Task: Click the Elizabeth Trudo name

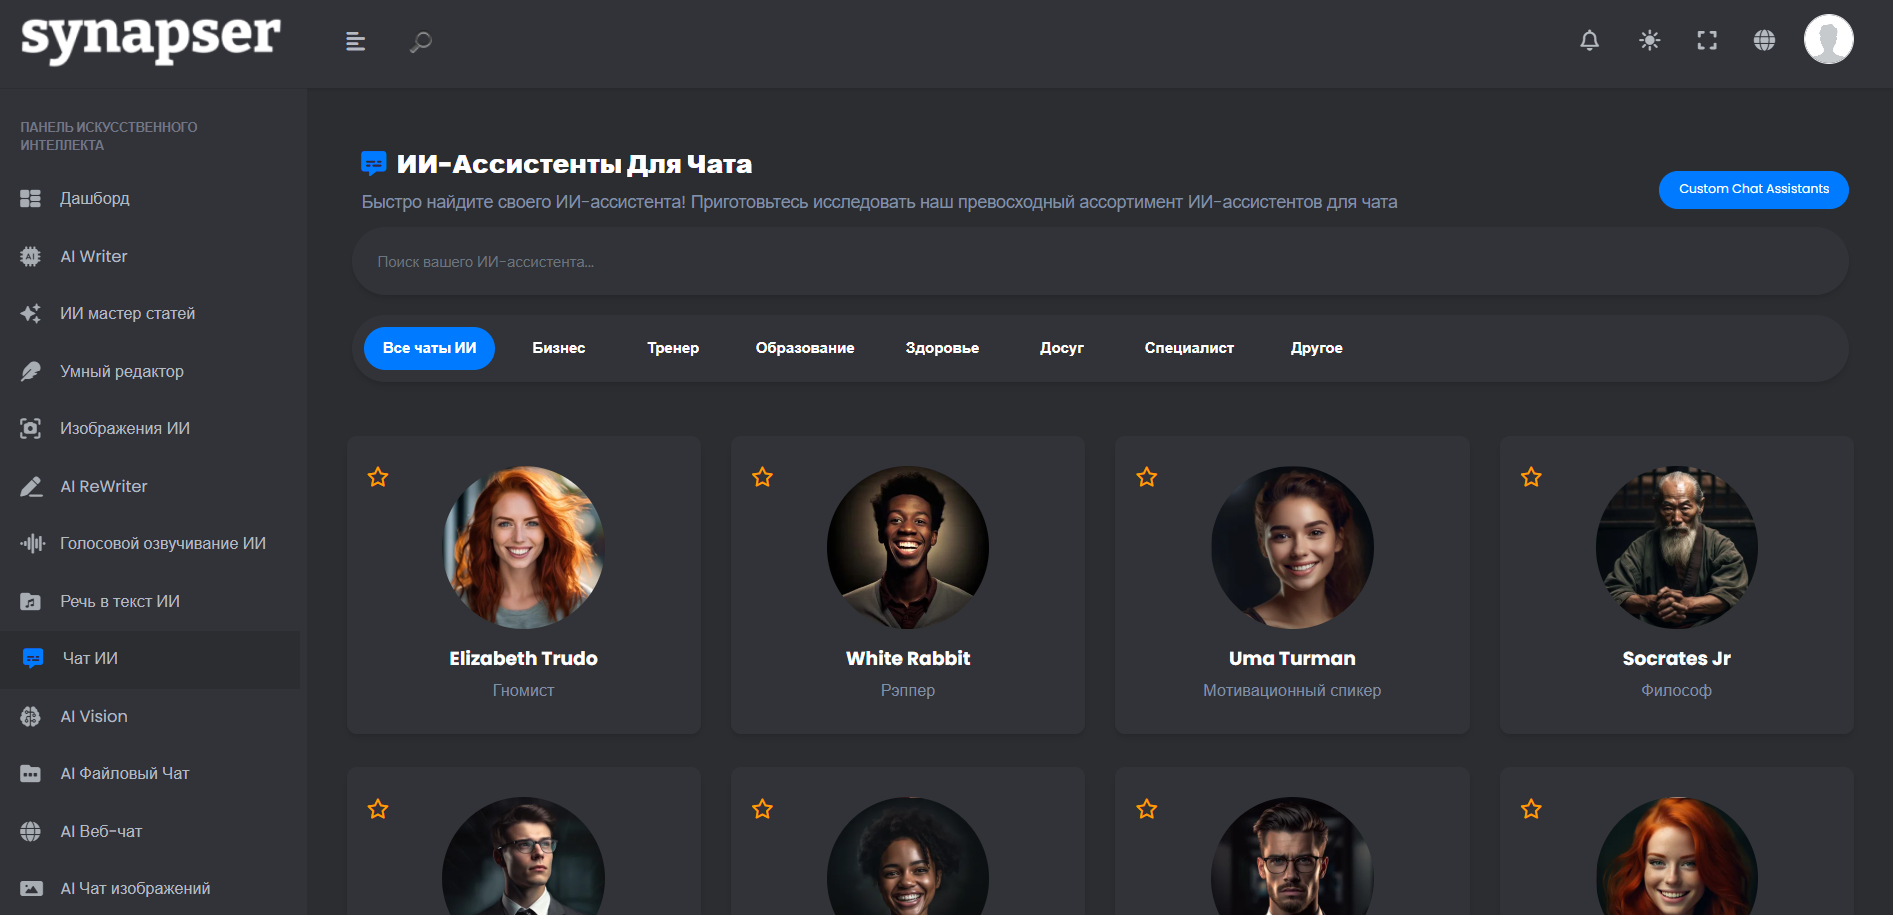Action: tap(524, 659)
